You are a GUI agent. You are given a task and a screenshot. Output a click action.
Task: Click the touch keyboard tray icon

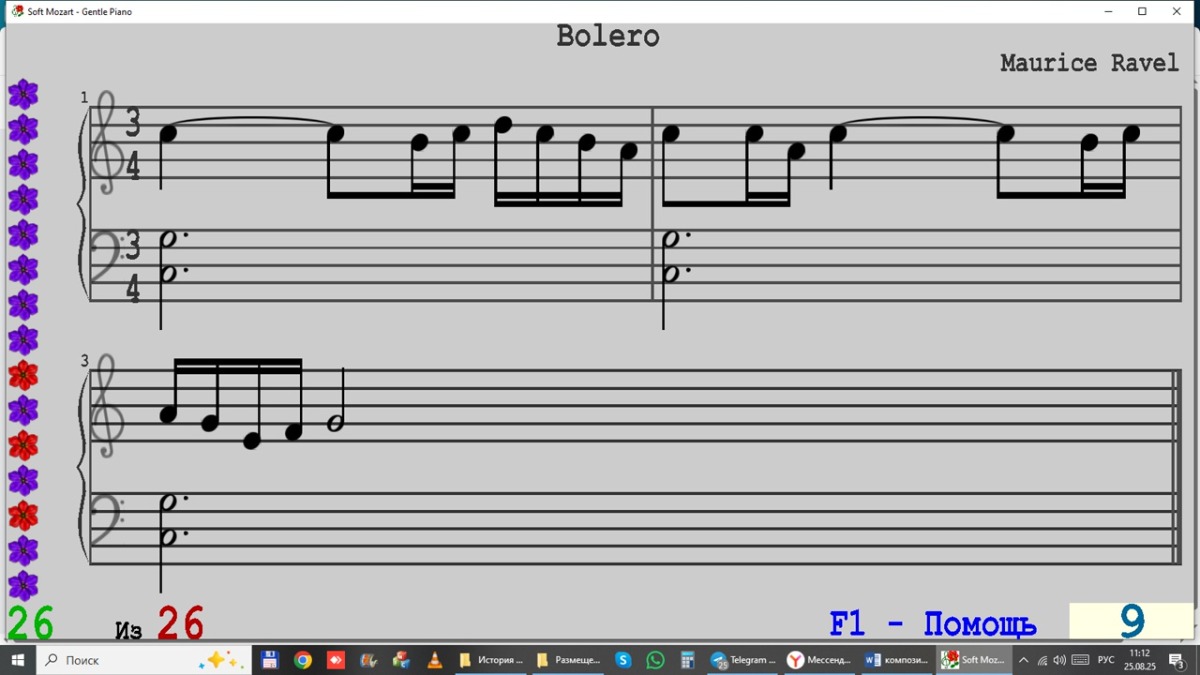tap(1081, 660)
